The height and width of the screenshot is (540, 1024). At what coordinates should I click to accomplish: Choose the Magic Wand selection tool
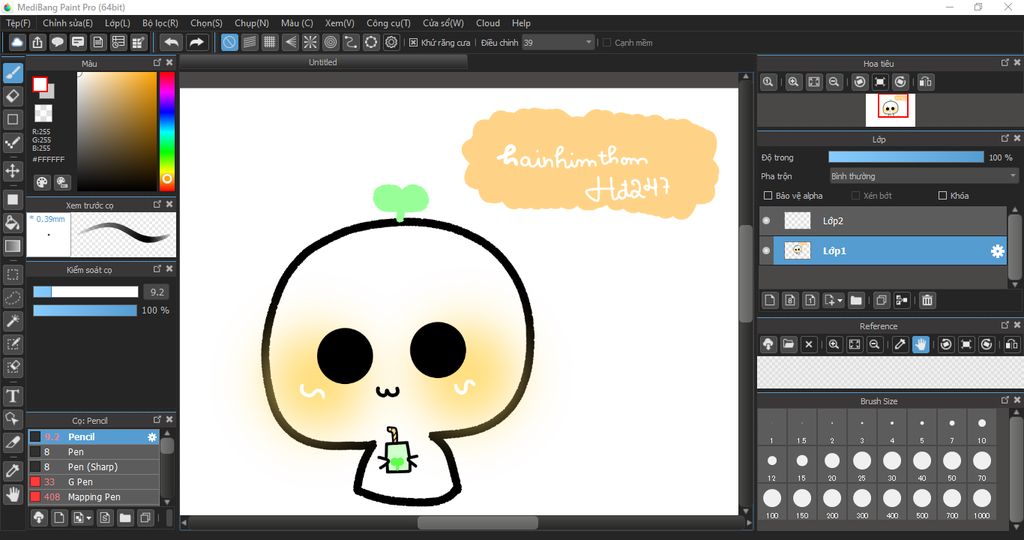pos(13,321)
